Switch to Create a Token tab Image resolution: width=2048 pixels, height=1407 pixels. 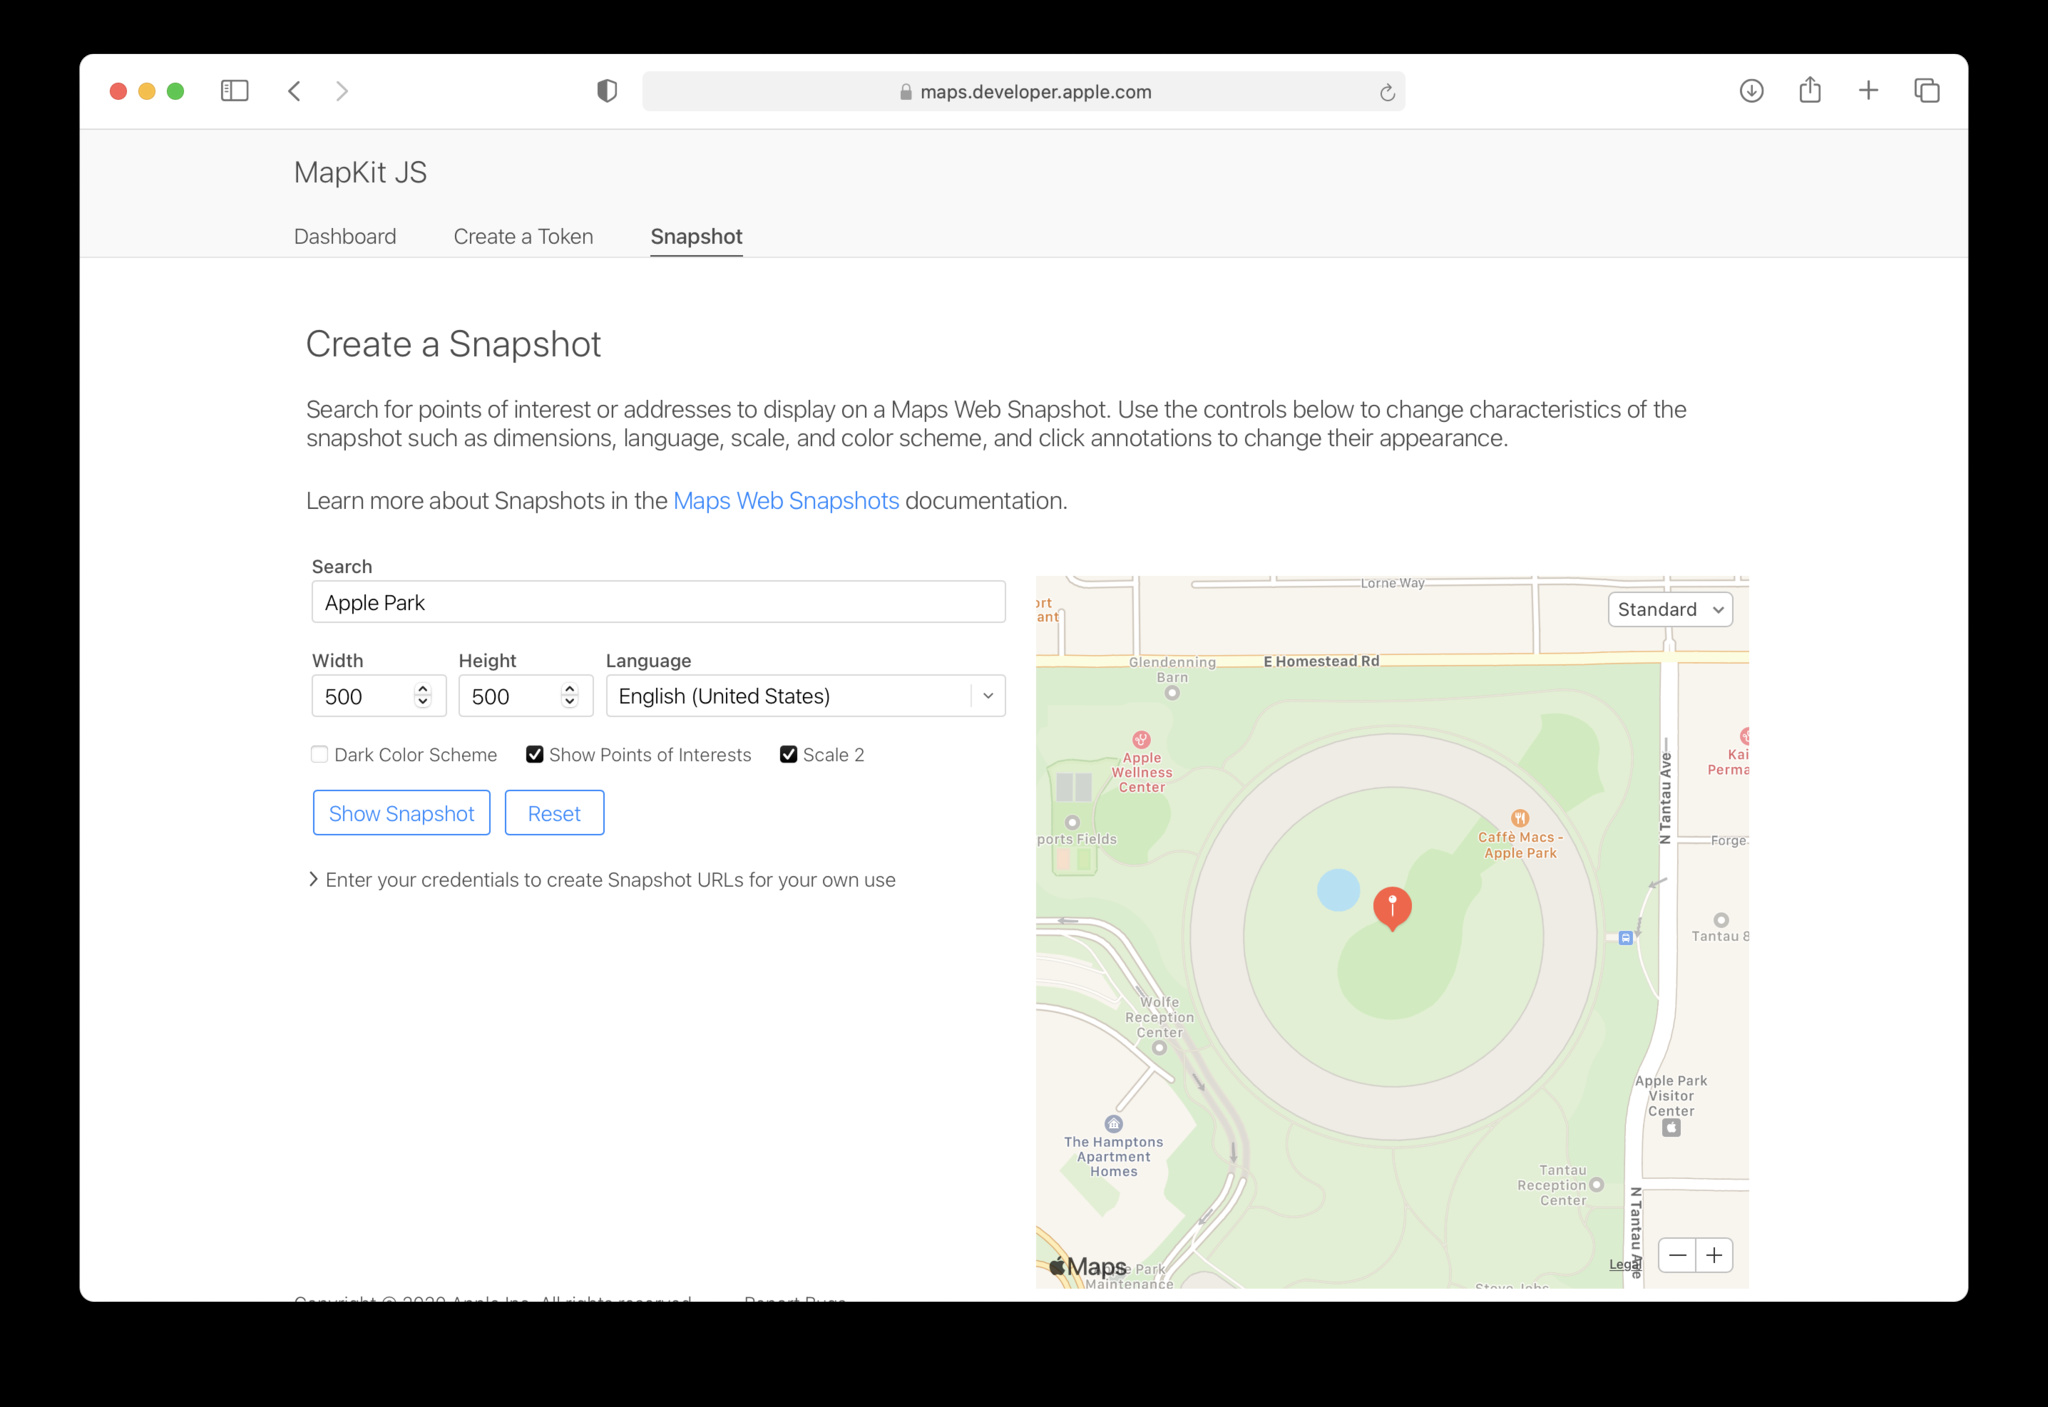click(x=523, y=236)
